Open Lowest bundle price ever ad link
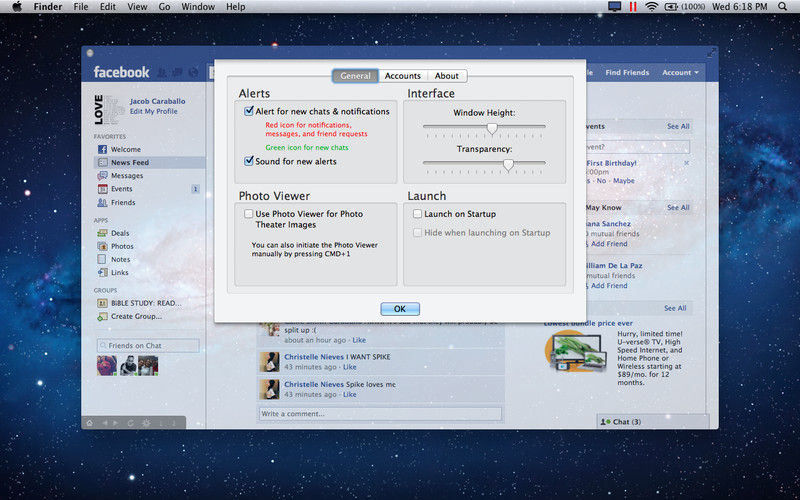This screenshot has width=800, height=500. [x=588, y=323]
